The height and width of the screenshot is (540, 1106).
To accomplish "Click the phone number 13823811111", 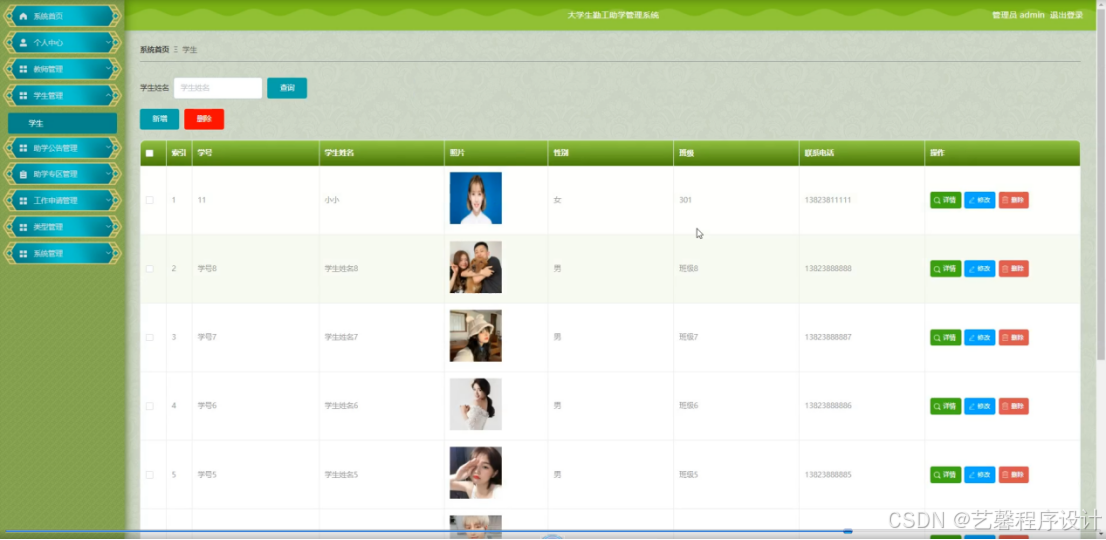I will pos(827,200).
